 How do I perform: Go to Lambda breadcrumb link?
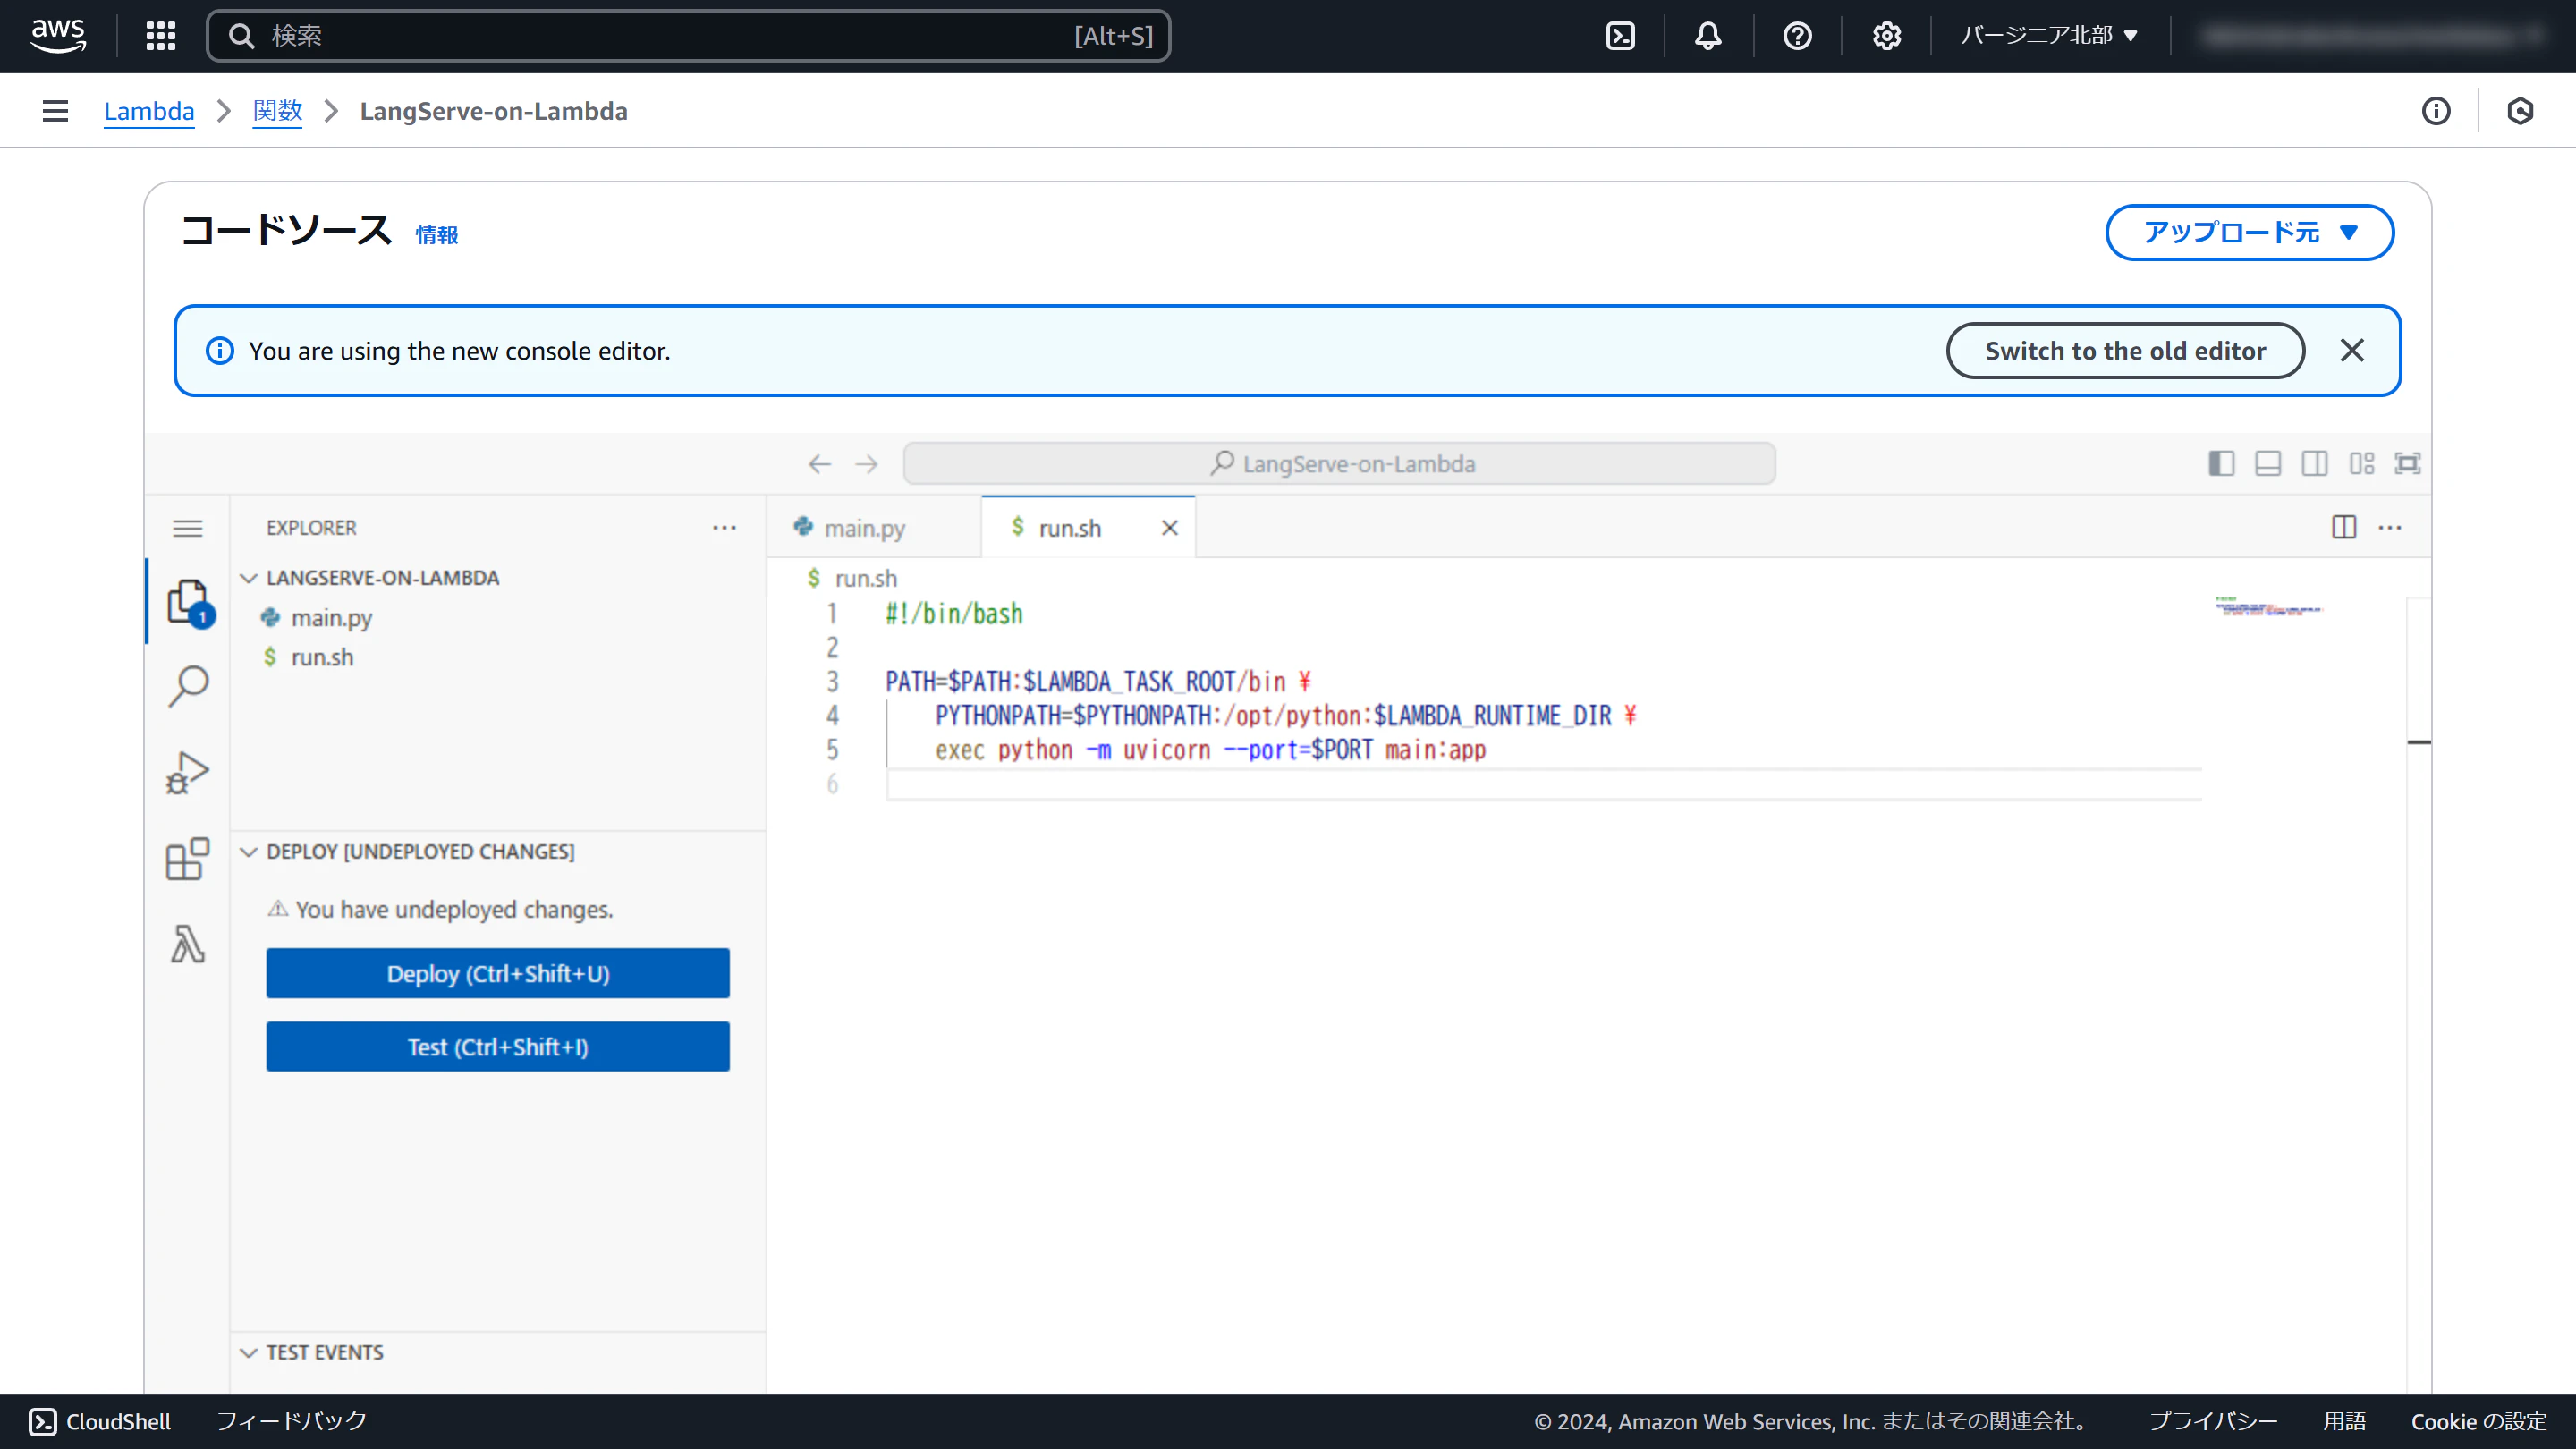pyautogui.click(x=149, y=111)
